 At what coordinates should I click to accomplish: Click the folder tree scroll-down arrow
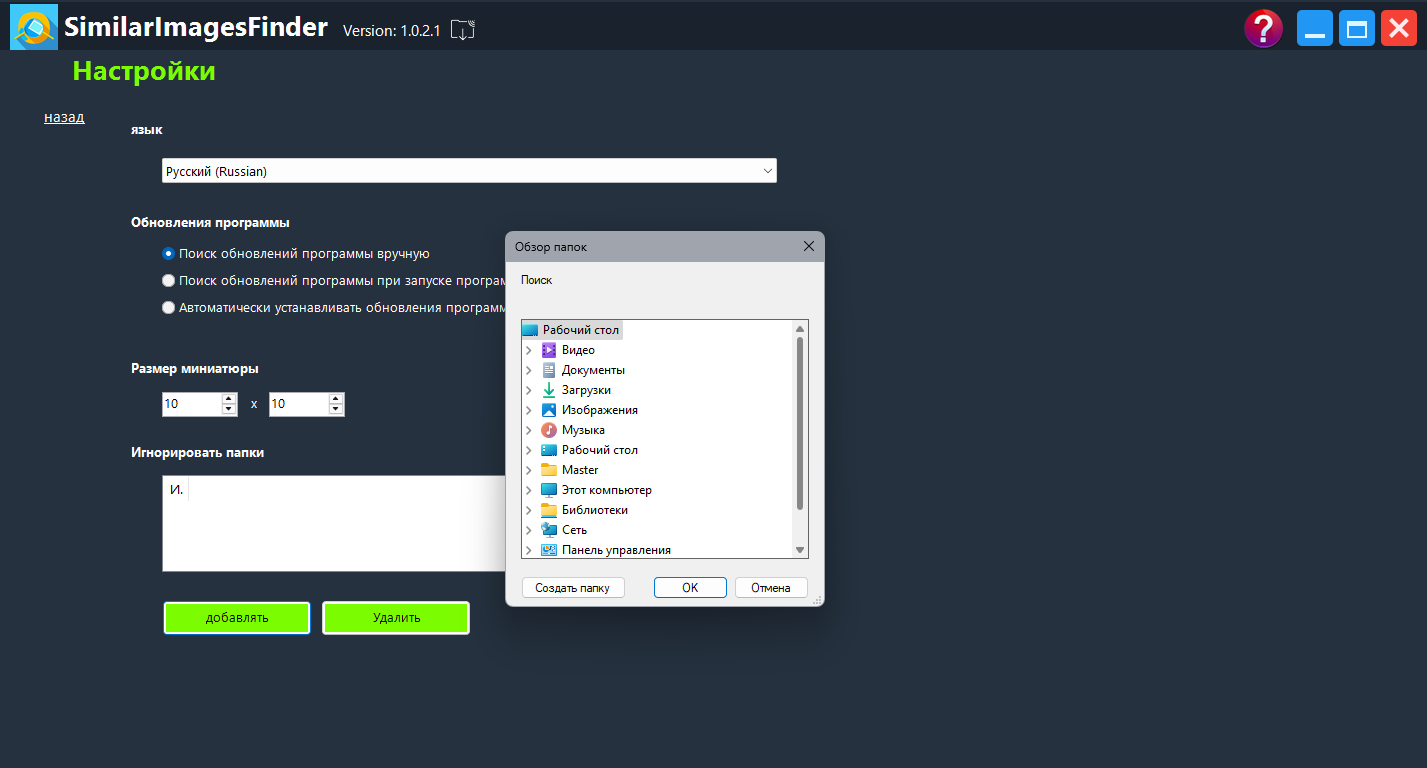[800, 550]
